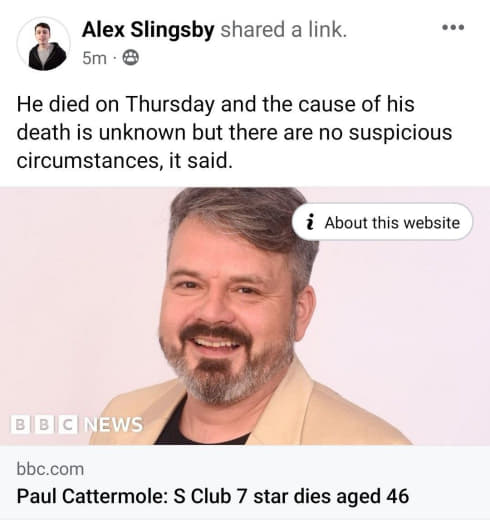Open the three-dots post options menu
Viewport: 490px width, 520px height.
pos(453,27)
